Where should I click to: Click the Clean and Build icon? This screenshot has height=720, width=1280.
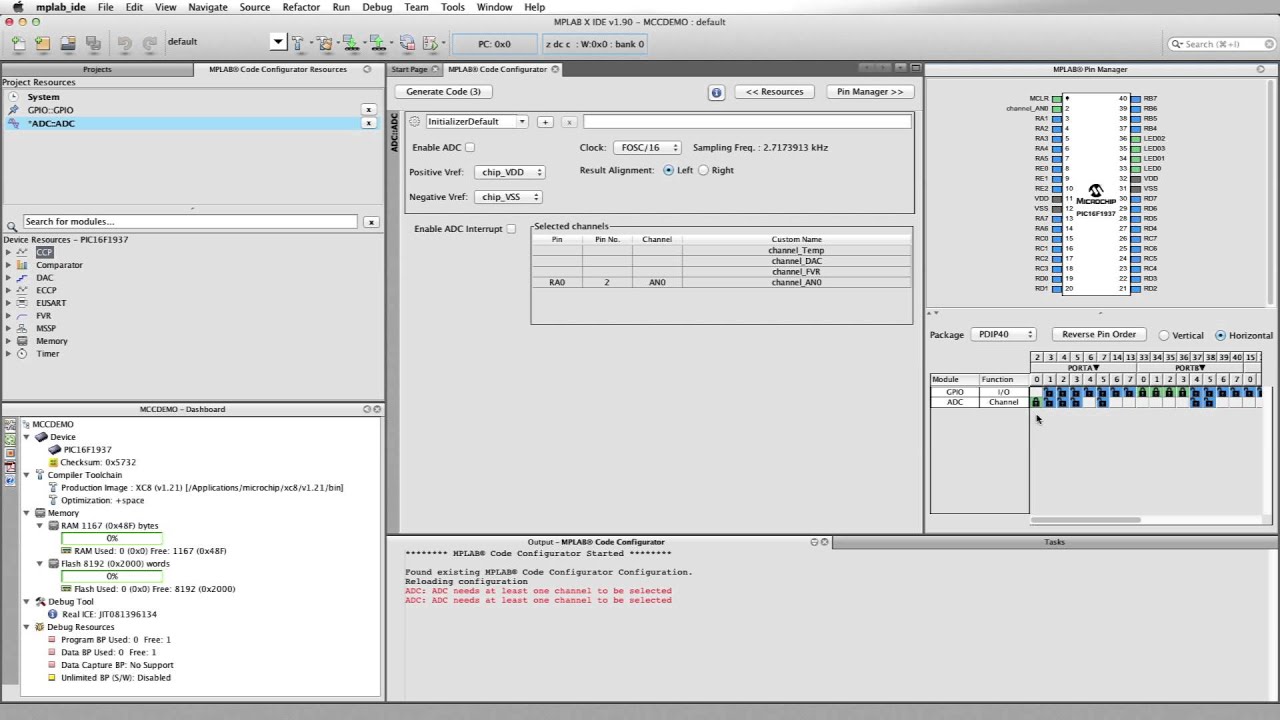(x=325, y=43)
